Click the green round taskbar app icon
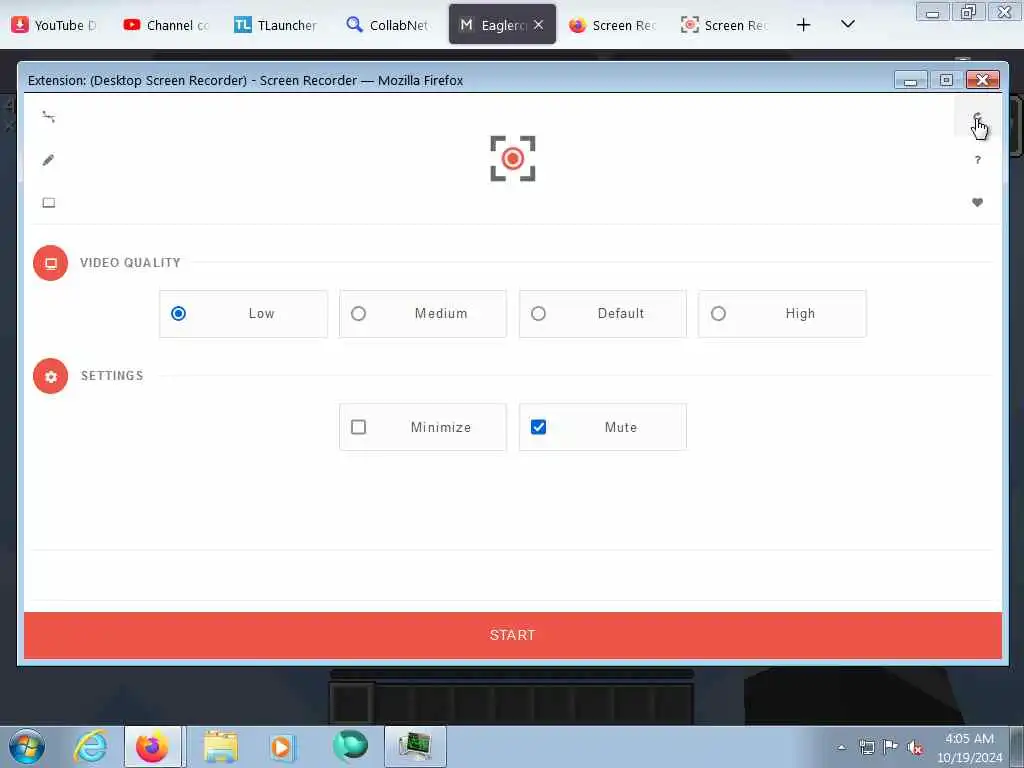 (350, 746)
